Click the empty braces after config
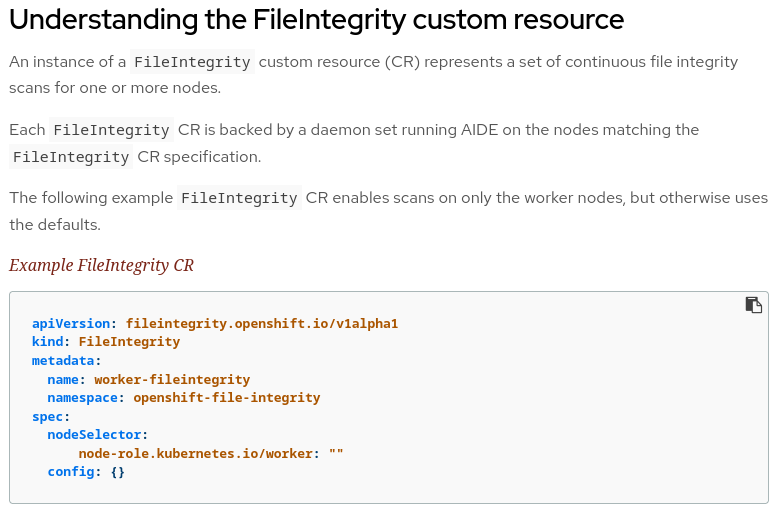 point(117,471)
